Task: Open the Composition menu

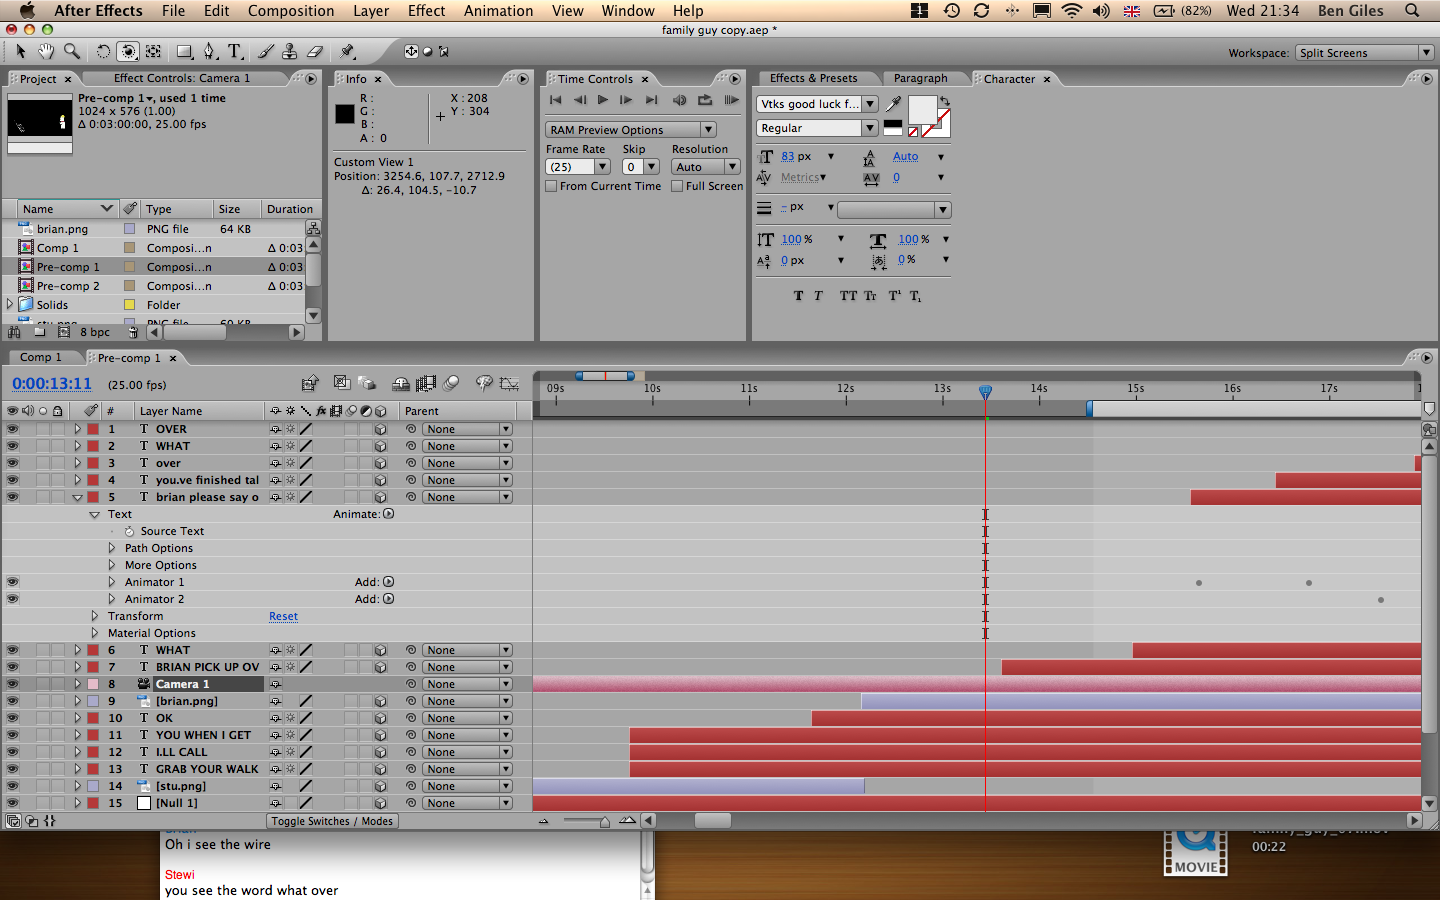Action: coord(291,10)
